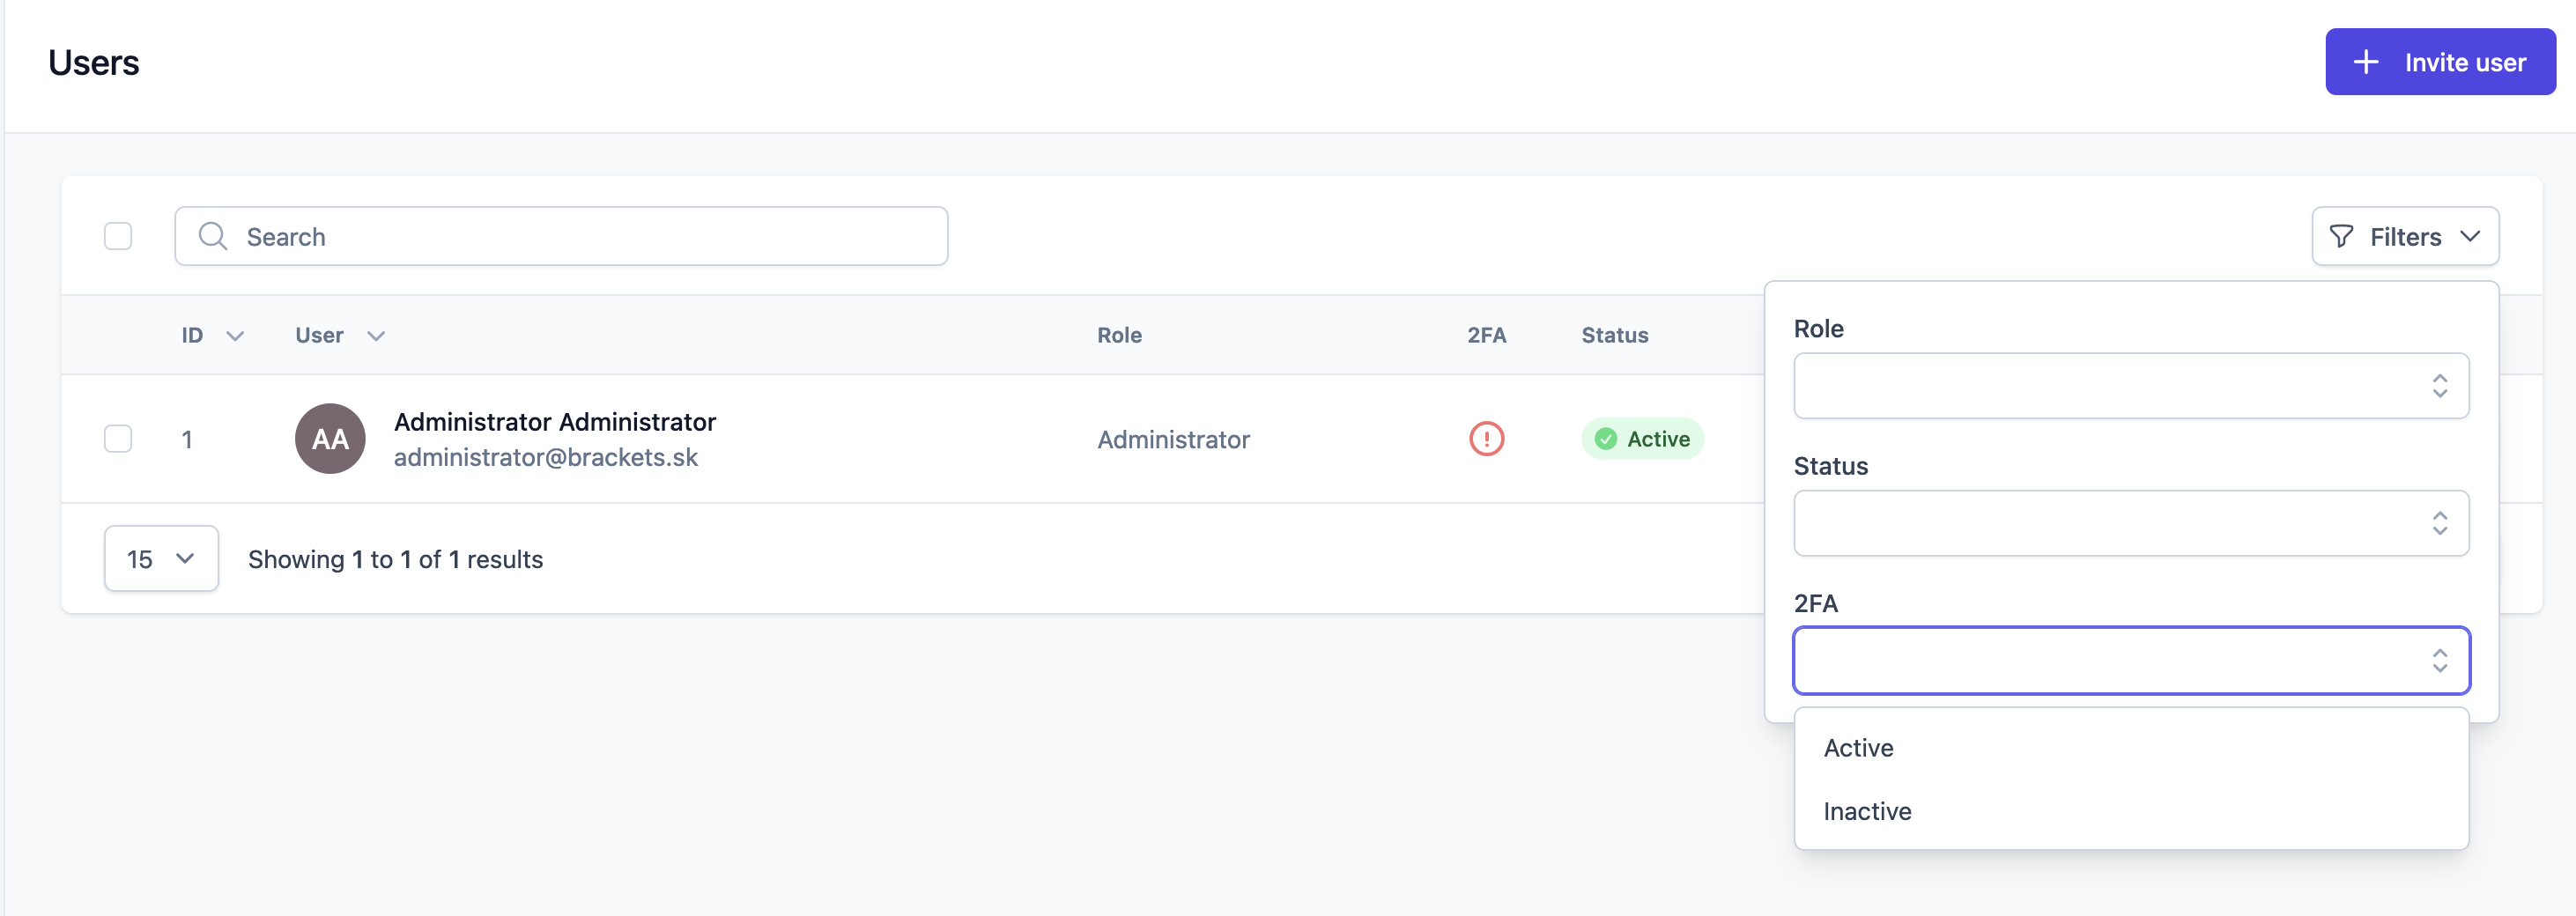Click the Role filter up-down arrows
This screenshot has height=916, width=2576.
point(2440,386)
